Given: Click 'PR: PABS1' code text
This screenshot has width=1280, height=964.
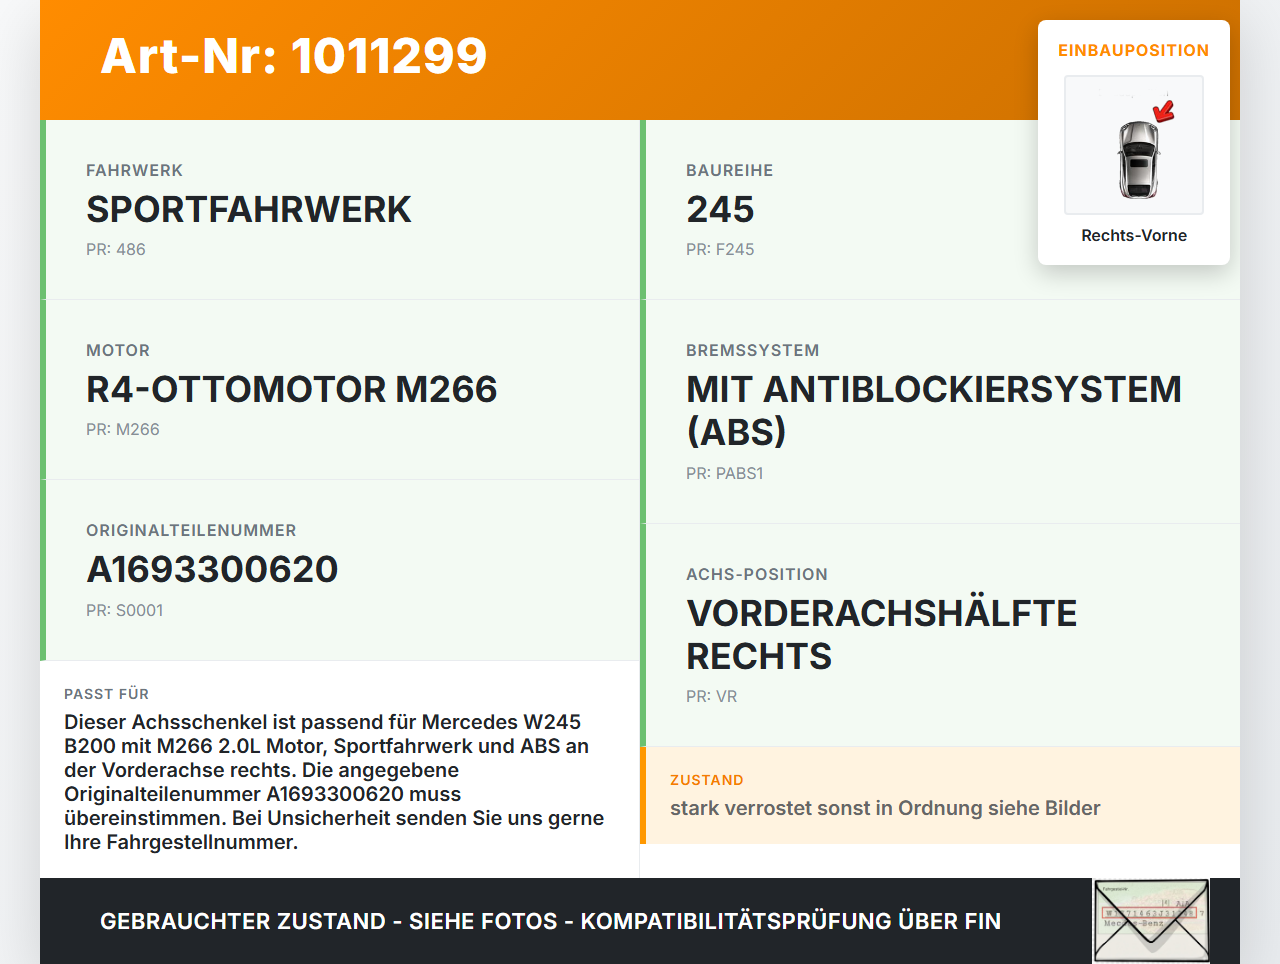Looking at the screenshot, I should pyautogui.click(x=725, y=474).
